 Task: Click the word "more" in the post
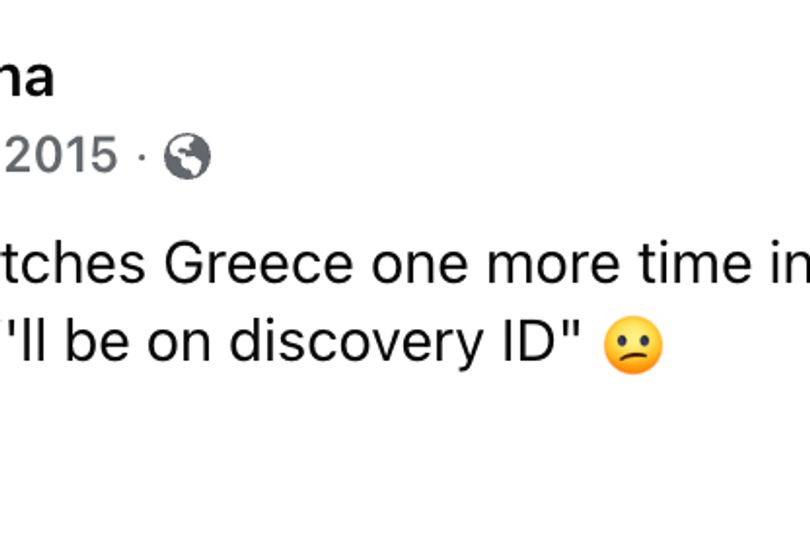pyautogui.click(x=553, y=264)
